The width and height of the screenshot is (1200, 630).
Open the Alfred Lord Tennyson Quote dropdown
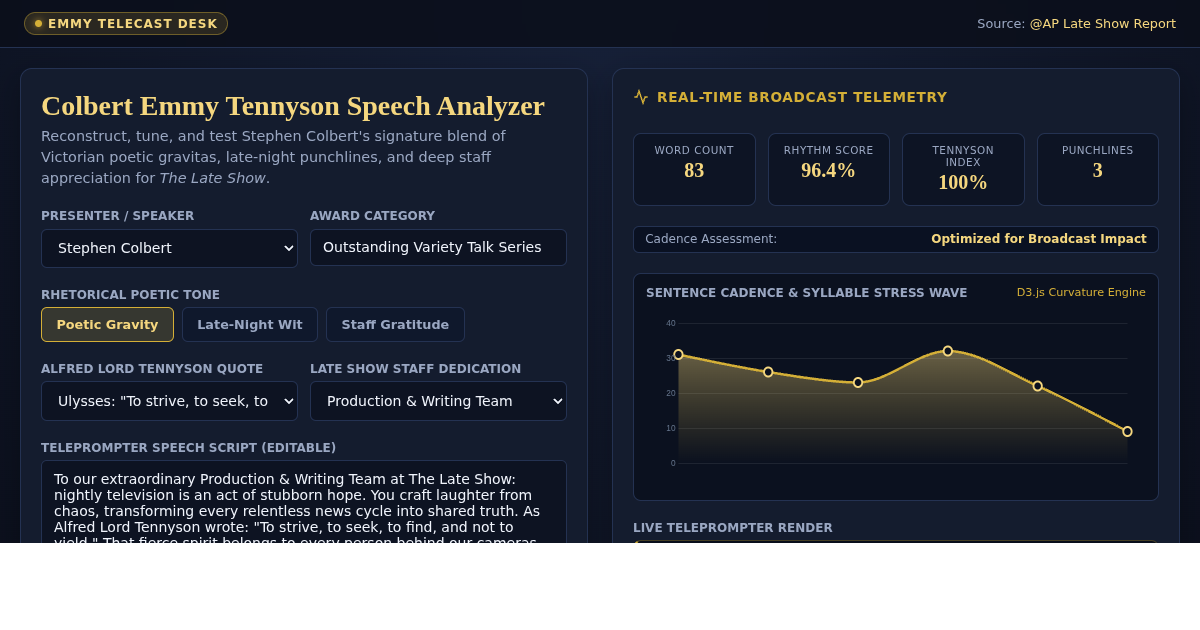[x=169, y=401]
